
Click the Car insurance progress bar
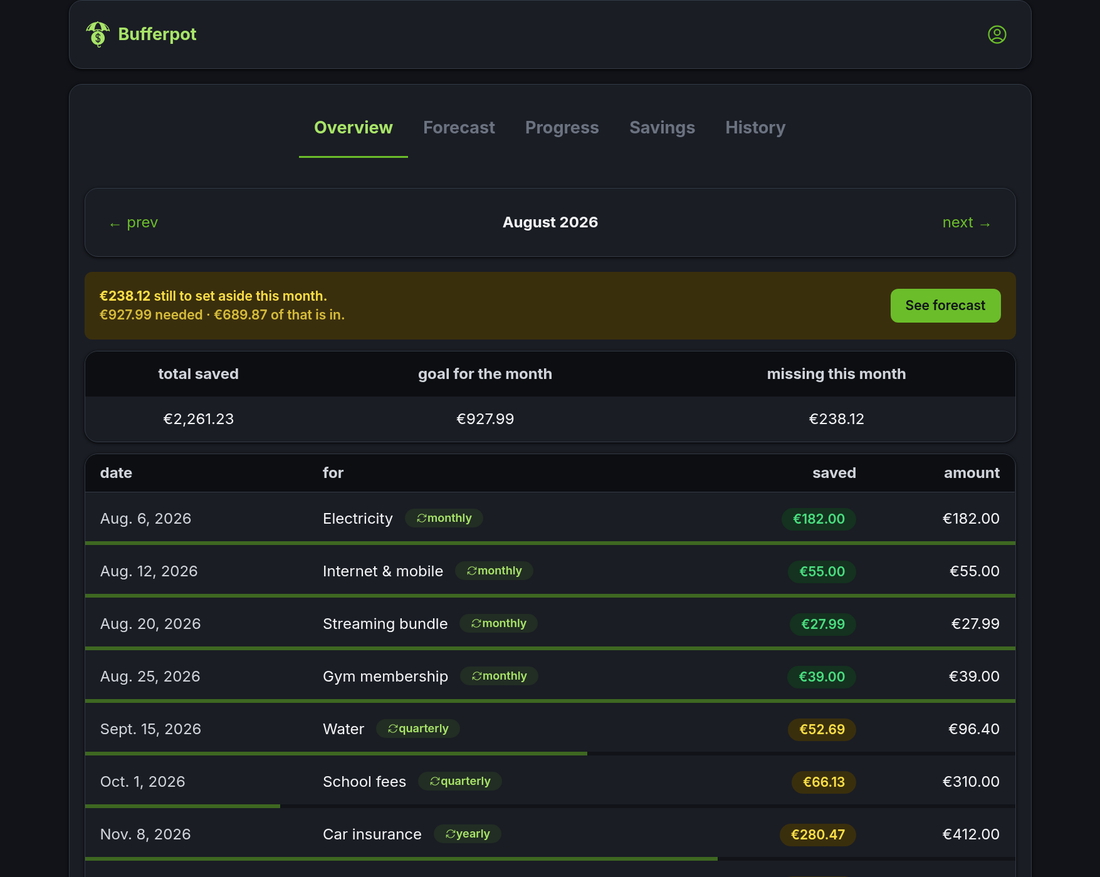click(550, 859)
